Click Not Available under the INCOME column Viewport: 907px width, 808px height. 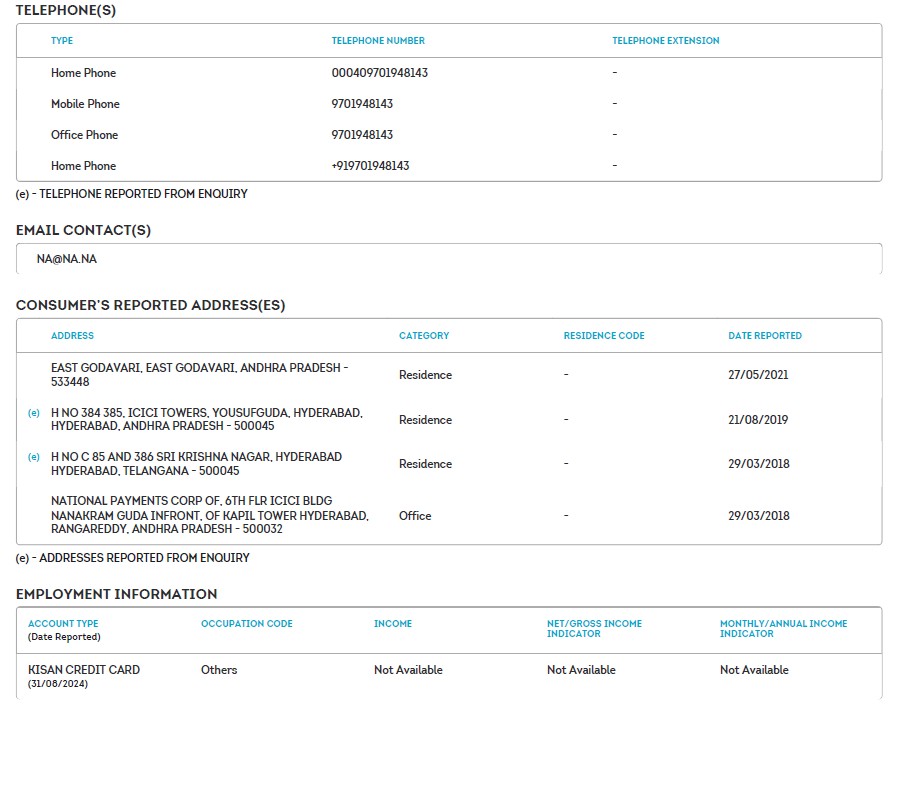(408, 670)
